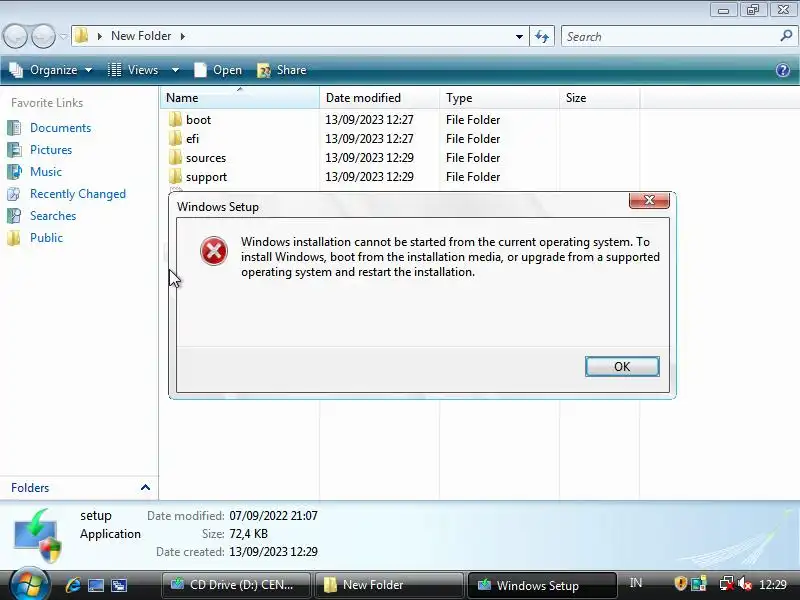Click the setup application icon in details pane
The height and width of the screenshot is (600, 800).
37,536
